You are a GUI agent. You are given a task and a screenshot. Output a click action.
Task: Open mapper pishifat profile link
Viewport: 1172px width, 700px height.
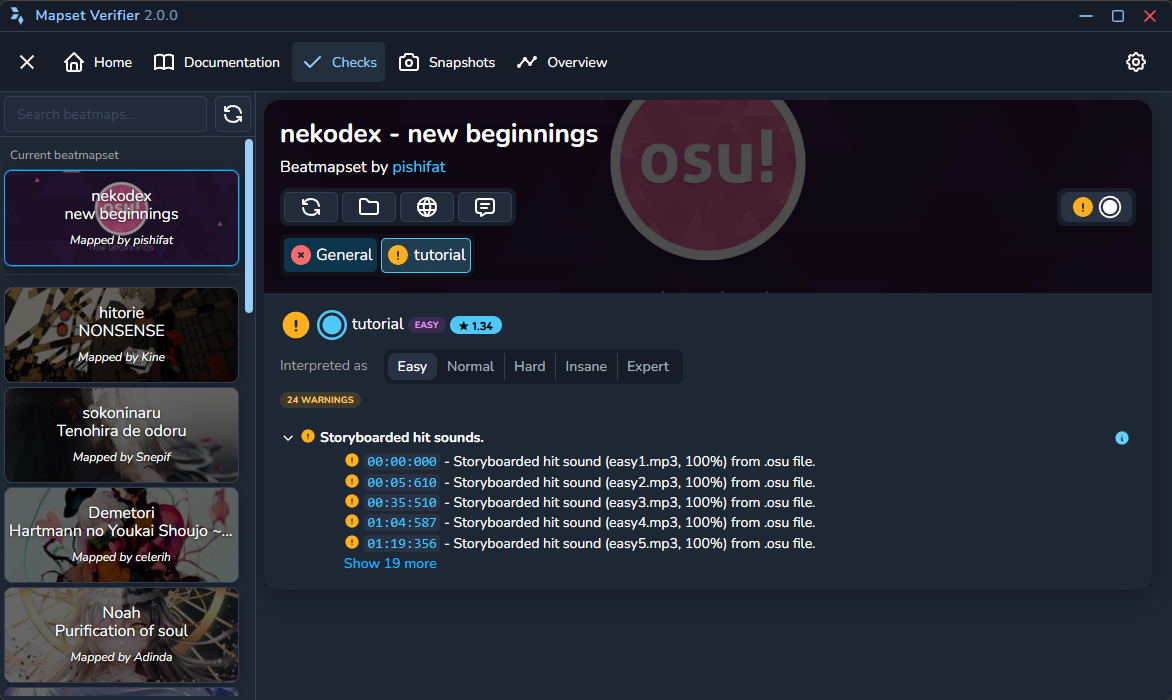pyautogui.click(x=419, y=167)
